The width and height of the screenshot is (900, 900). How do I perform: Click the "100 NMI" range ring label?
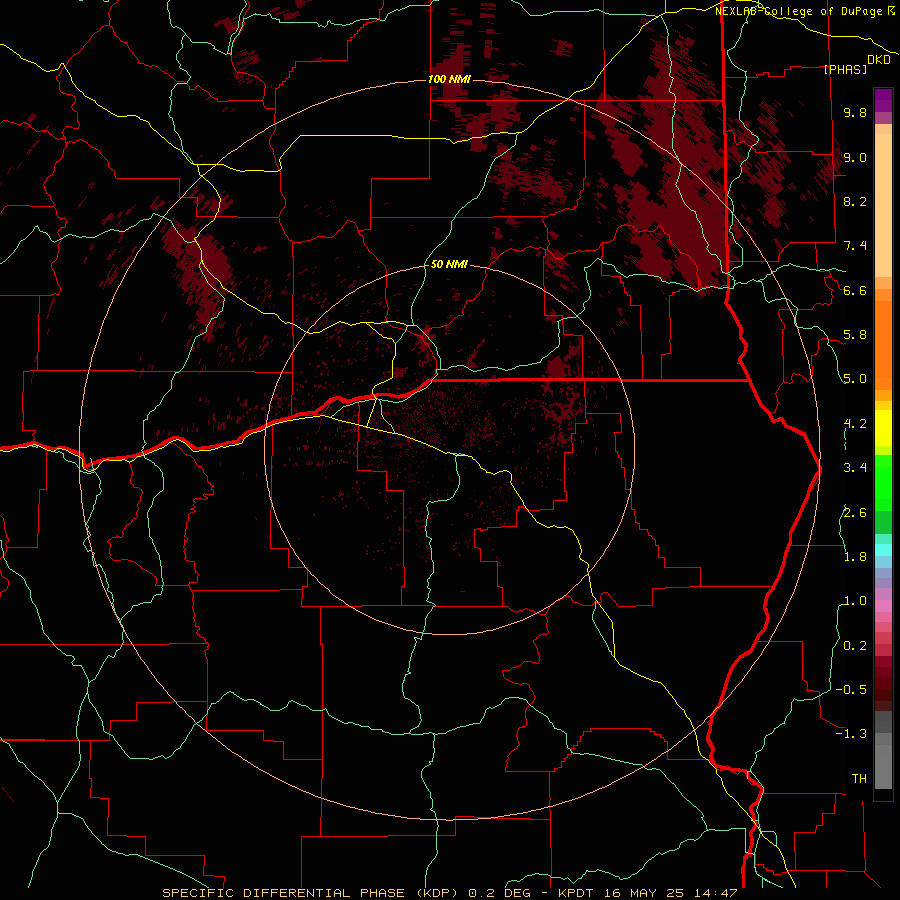click(x=449, y=79)
